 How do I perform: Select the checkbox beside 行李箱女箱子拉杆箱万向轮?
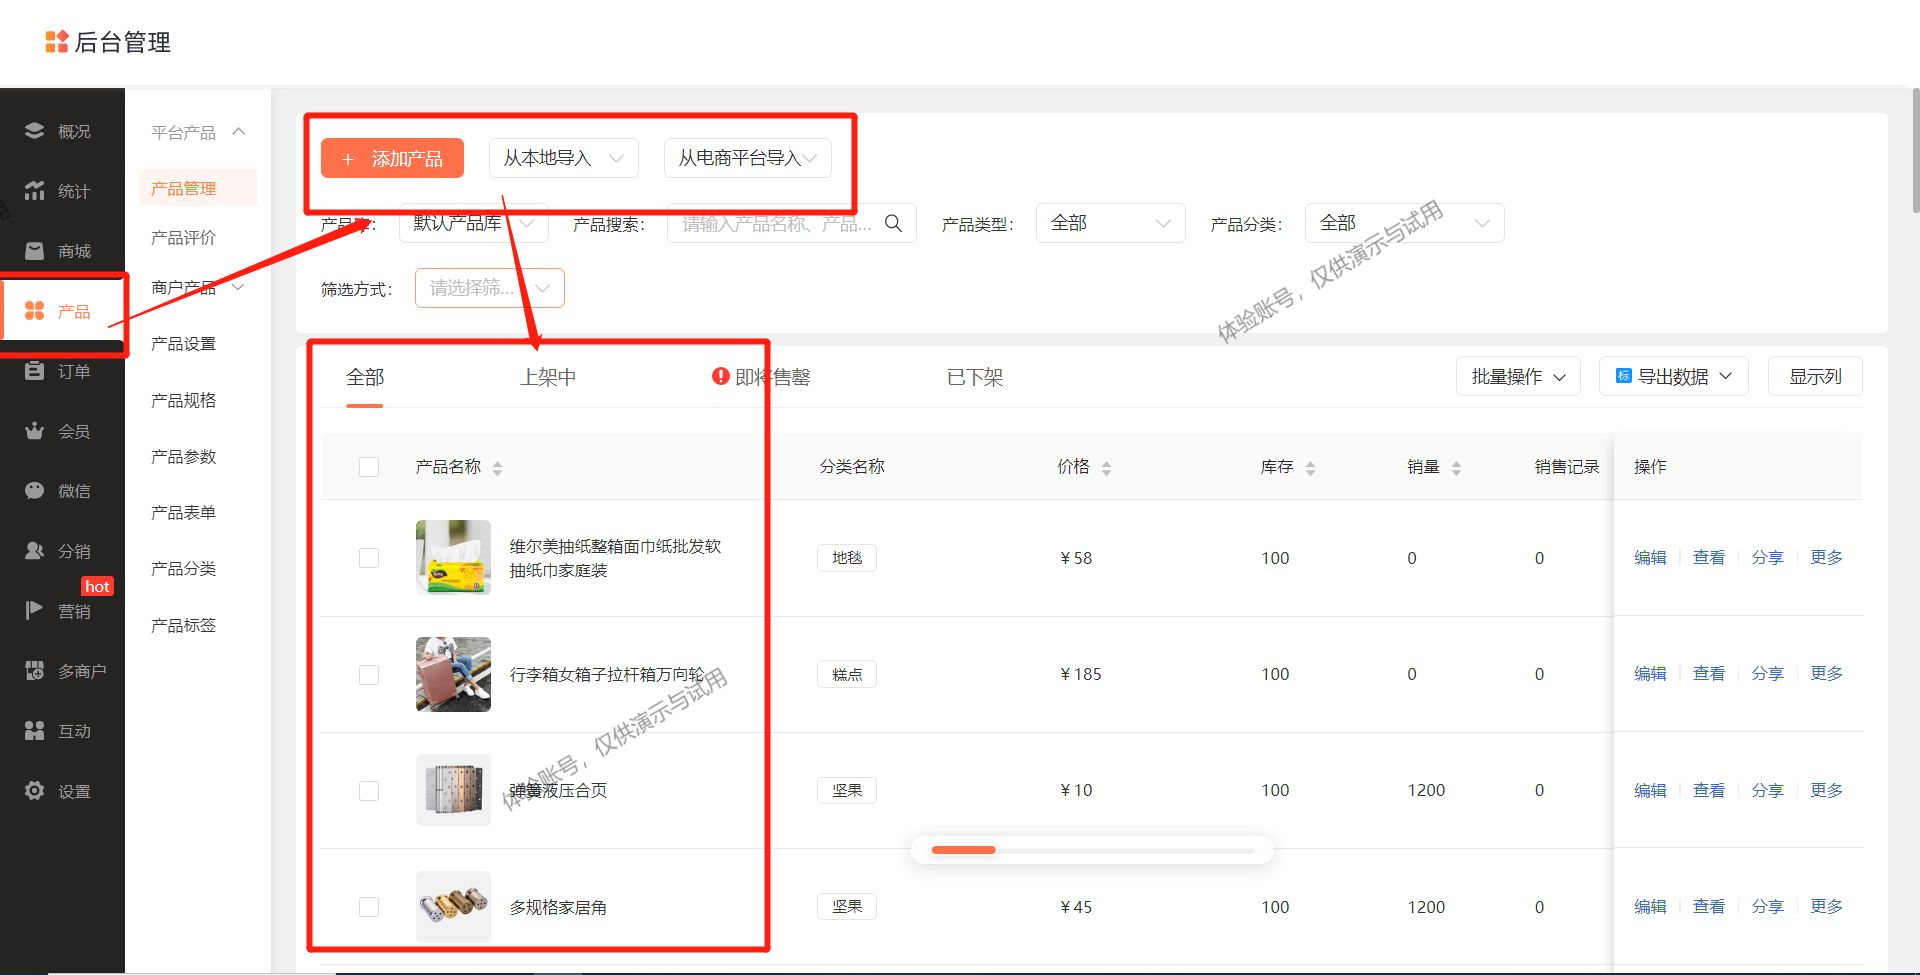369,674
